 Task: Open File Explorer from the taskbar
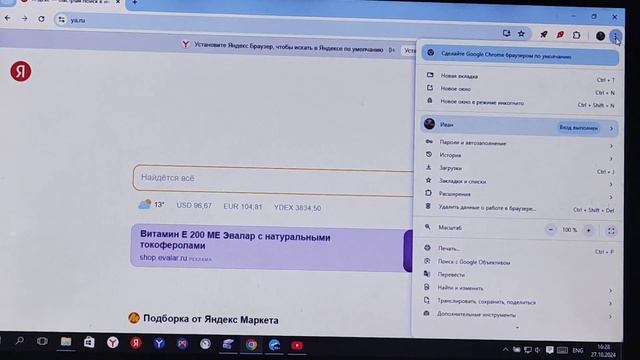pyautogui.click(x=66, y=341)
